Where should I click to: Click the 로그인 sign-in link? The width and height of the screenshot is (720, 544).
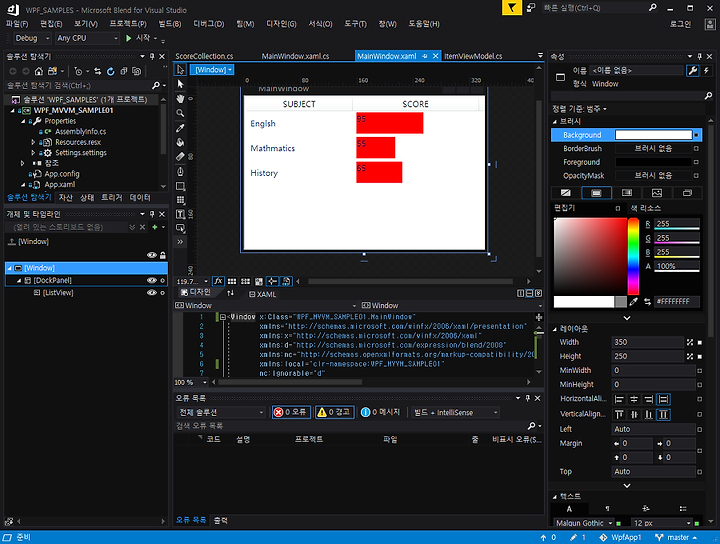[x=681, y=24]
